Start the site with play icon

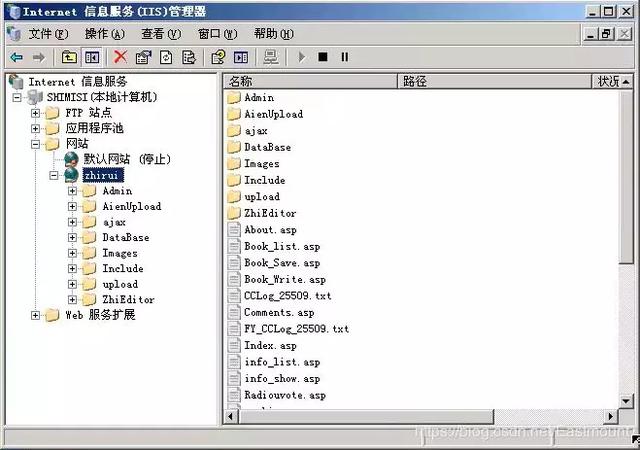[301, 57]
